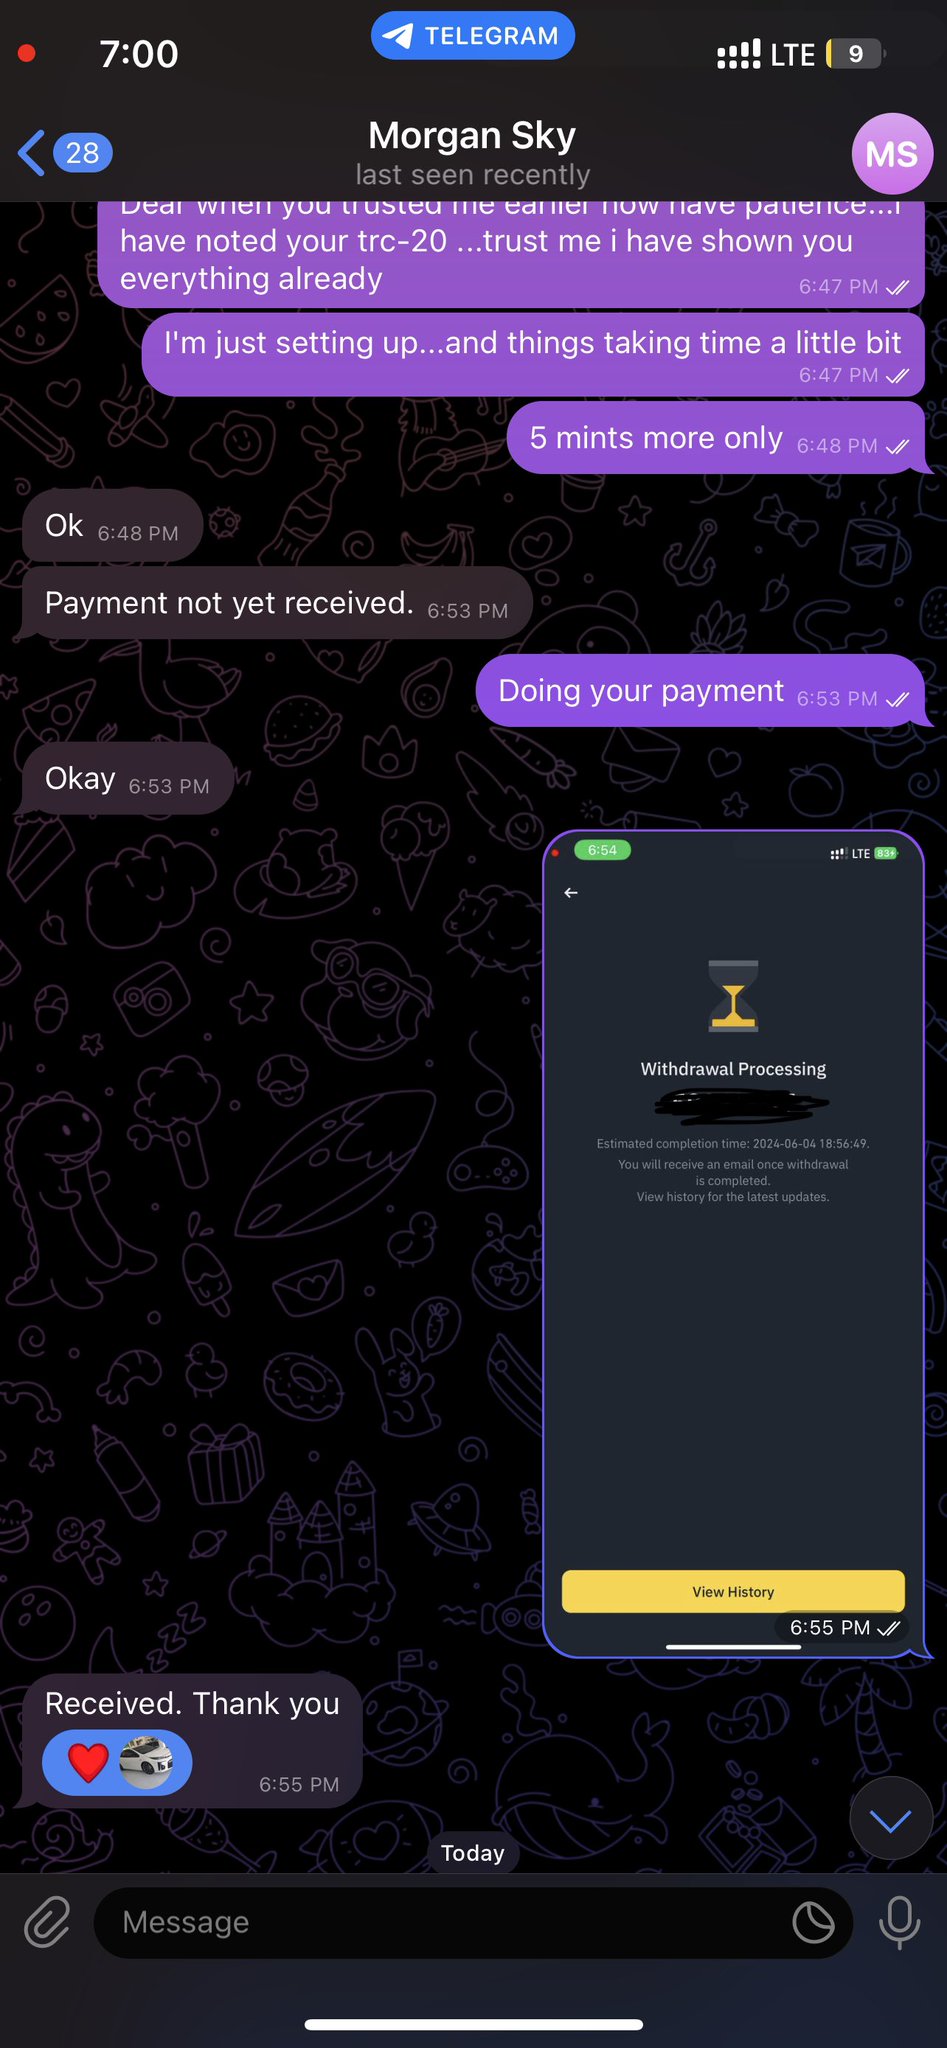947x2048 pixels.
Task: Tap the 28 unread chats badge
Action: click(x=82, y=153)
